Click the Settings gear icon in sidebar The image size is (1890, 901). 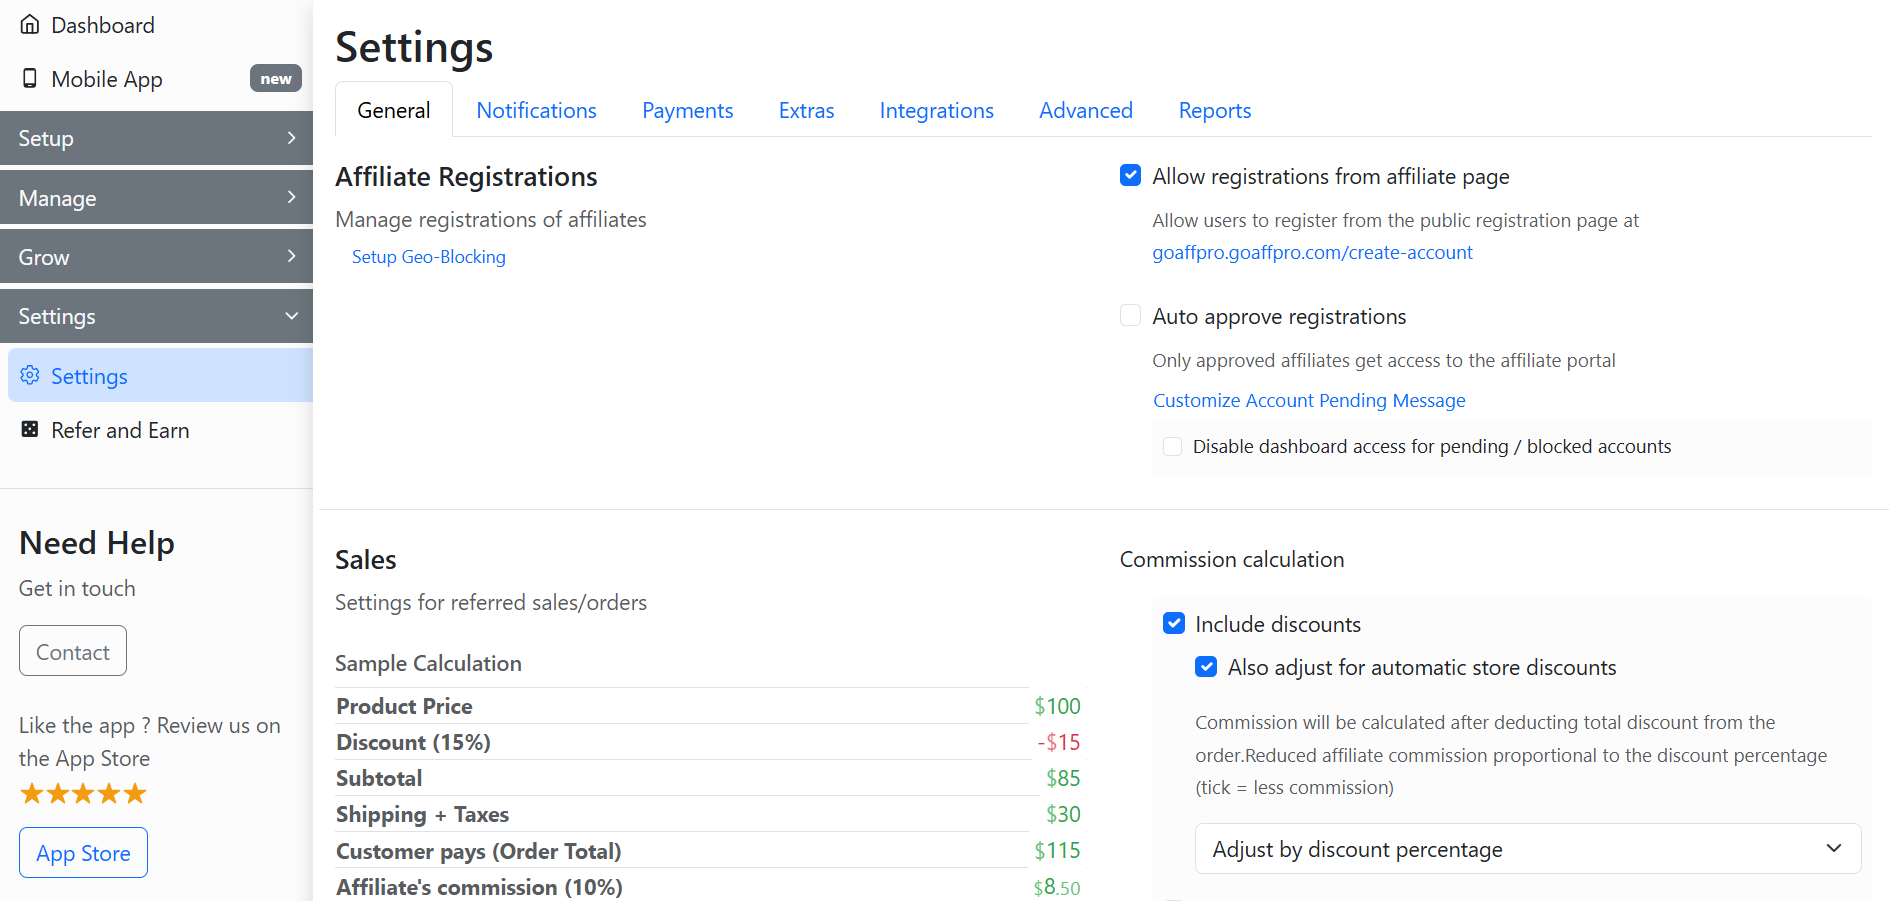coord(30,375)
